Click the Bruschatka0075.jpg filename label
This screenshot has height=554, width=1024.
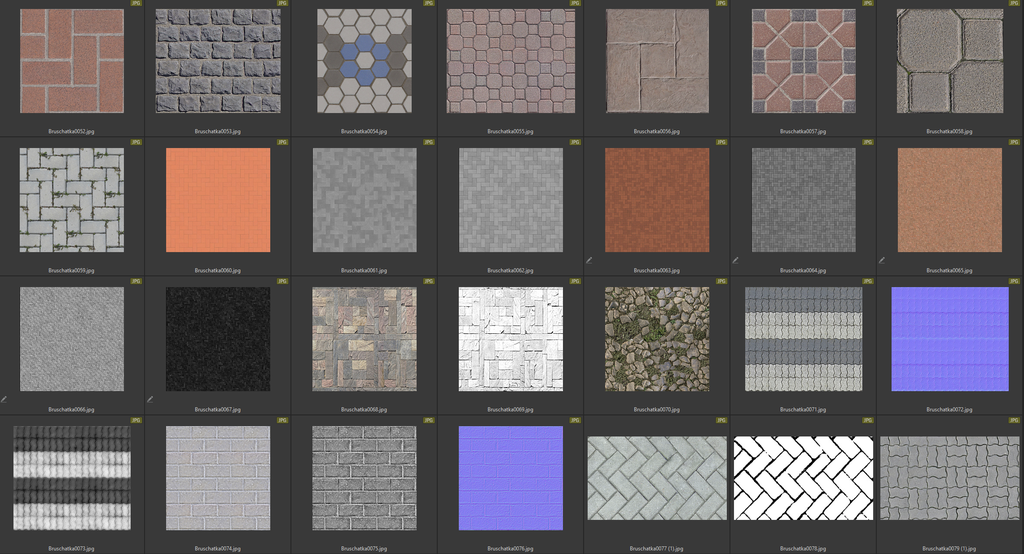[364, 548]
